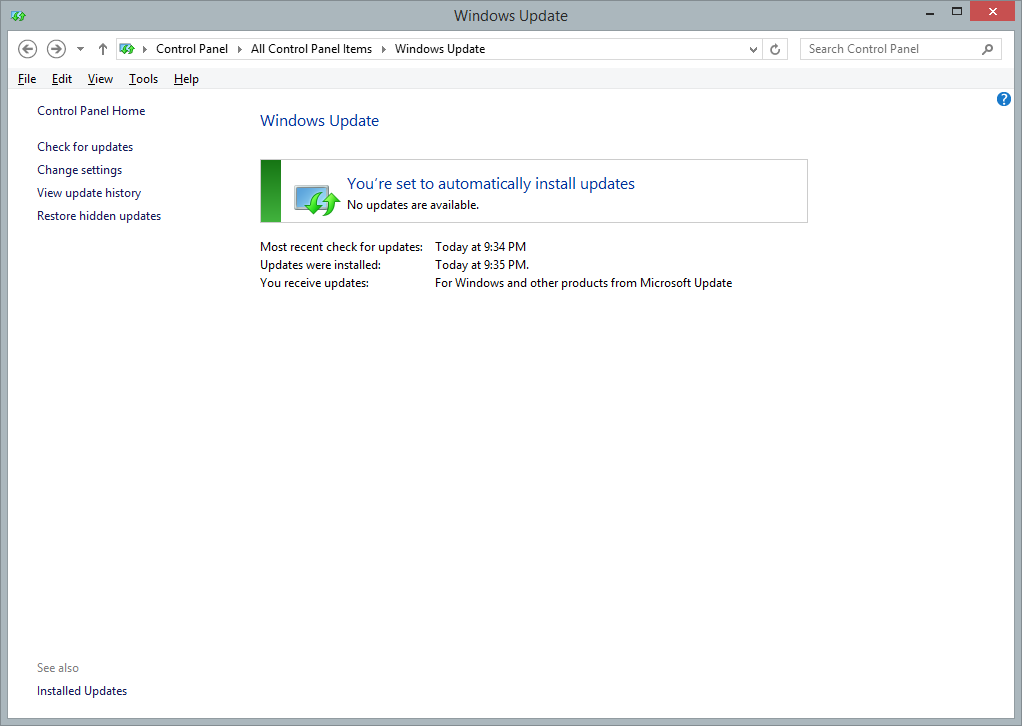Viewport: 1022px width, 726px height.
Task: Click the Back navigation arrow
Action: tap(28, 49)
